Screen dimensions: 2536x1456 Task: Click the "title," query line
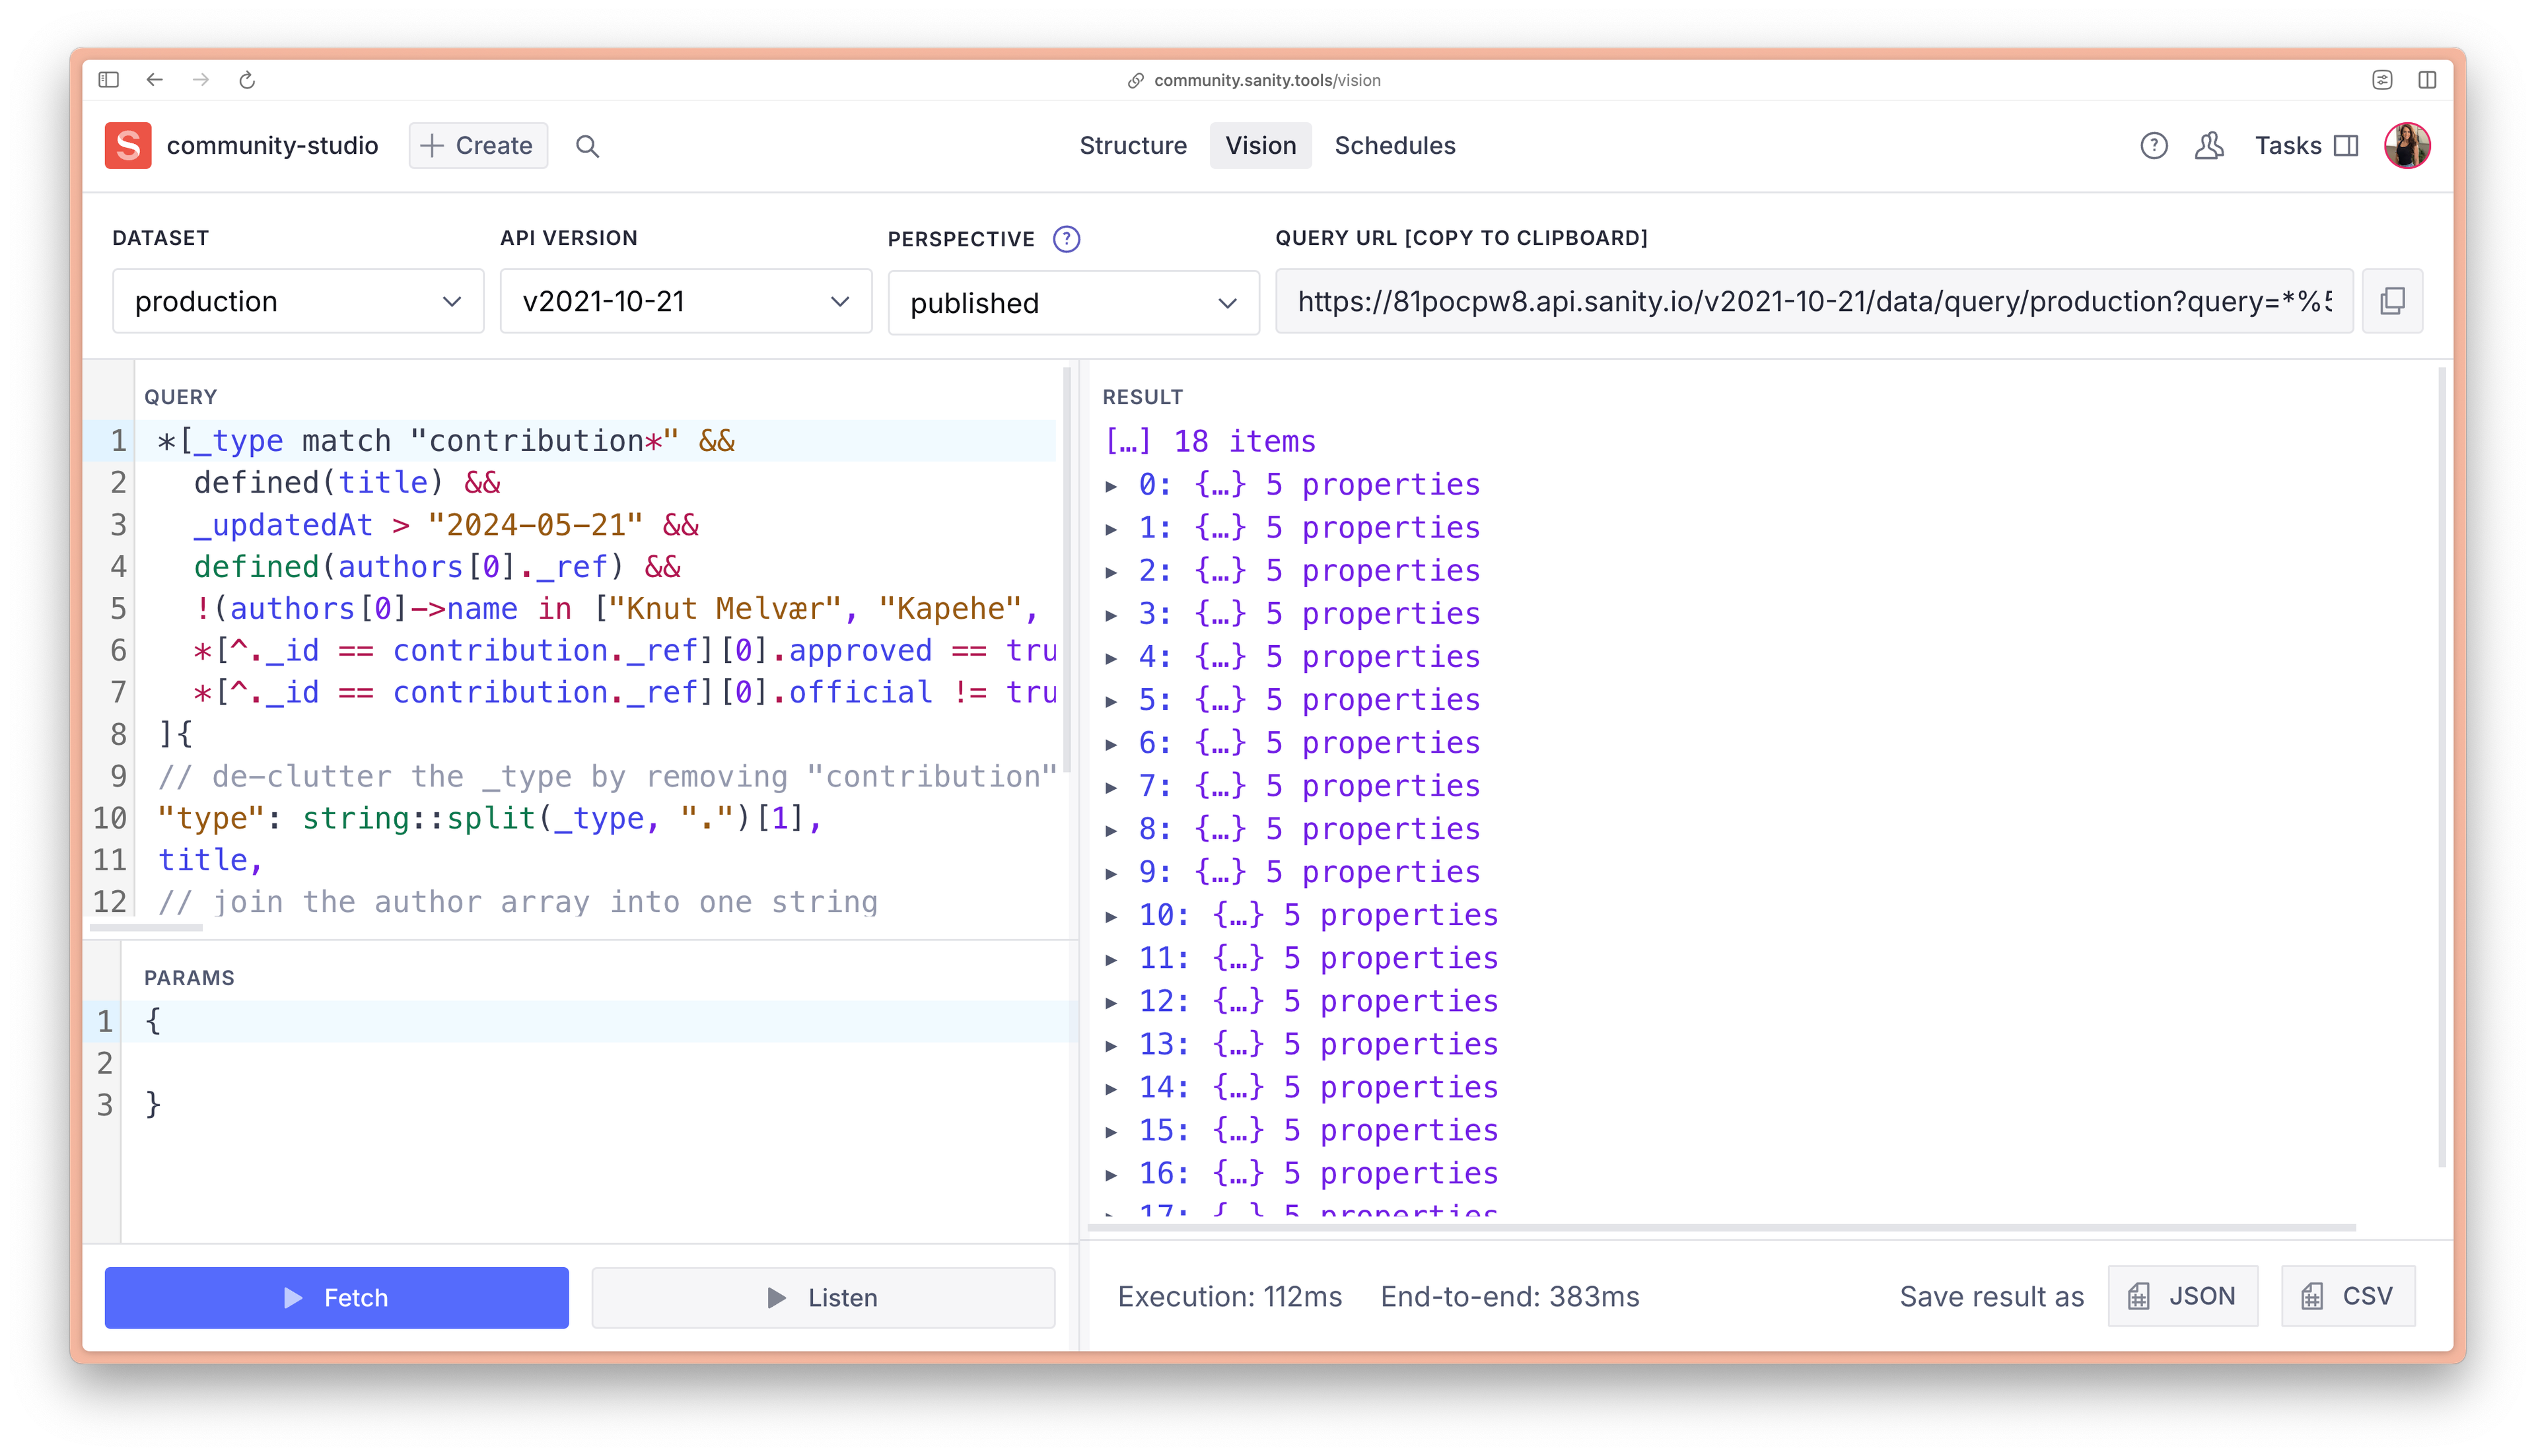pos(210,861)
